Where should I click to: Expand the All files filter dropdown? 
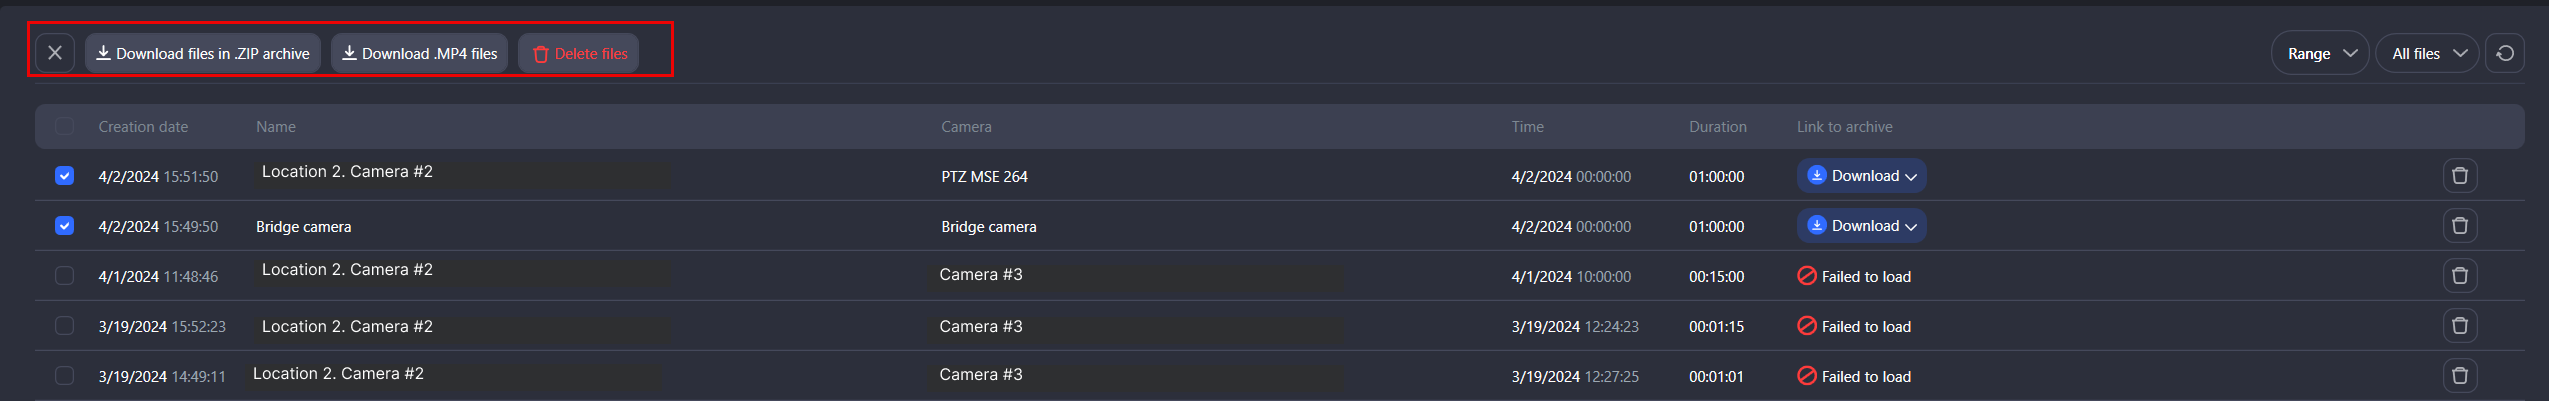(x=2427, y=54)
